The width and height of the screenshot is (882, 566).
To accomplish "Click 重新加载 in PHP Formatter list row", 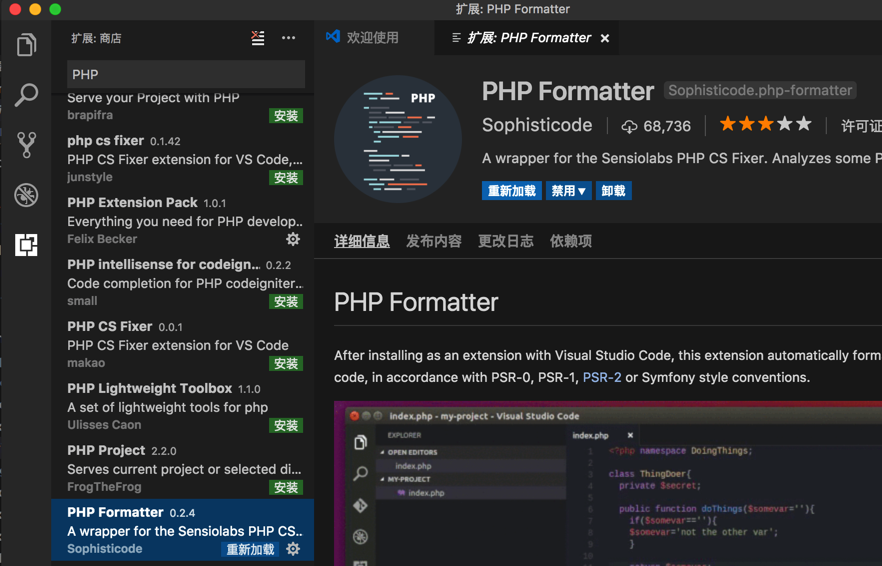I will click(x=250, y=549).
